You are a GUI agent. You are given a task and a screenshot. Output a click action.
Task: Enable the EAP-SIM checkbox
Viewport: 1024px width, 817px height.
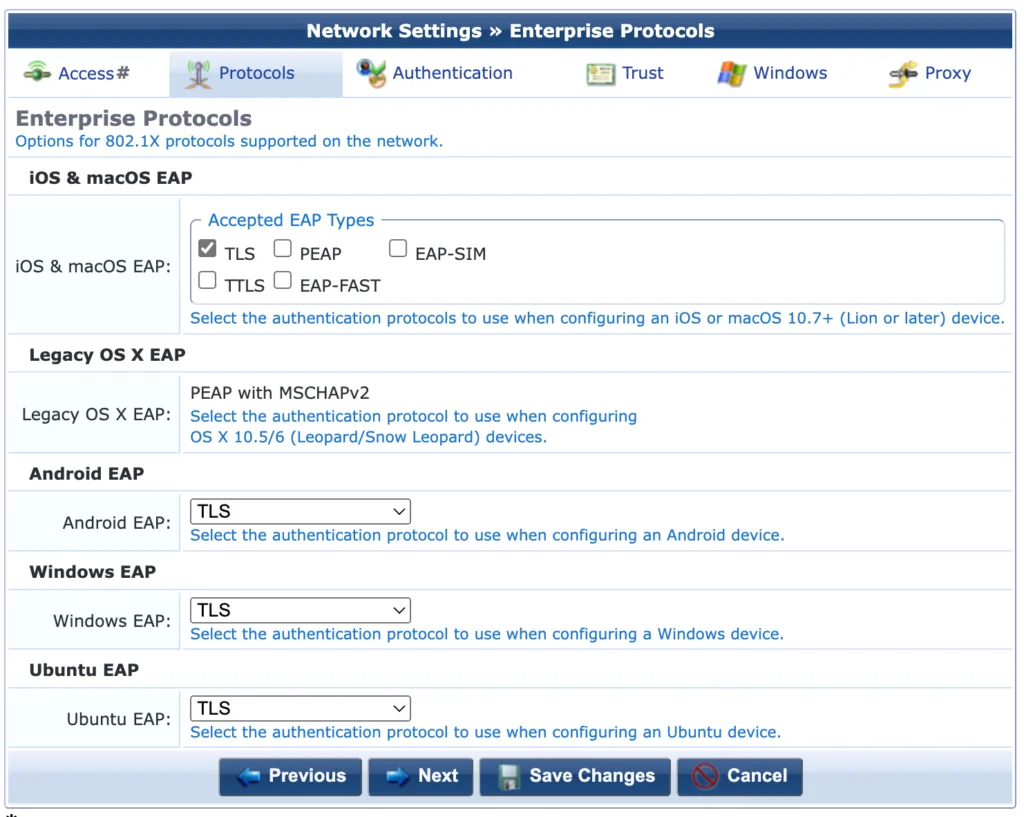click(398, 247)
